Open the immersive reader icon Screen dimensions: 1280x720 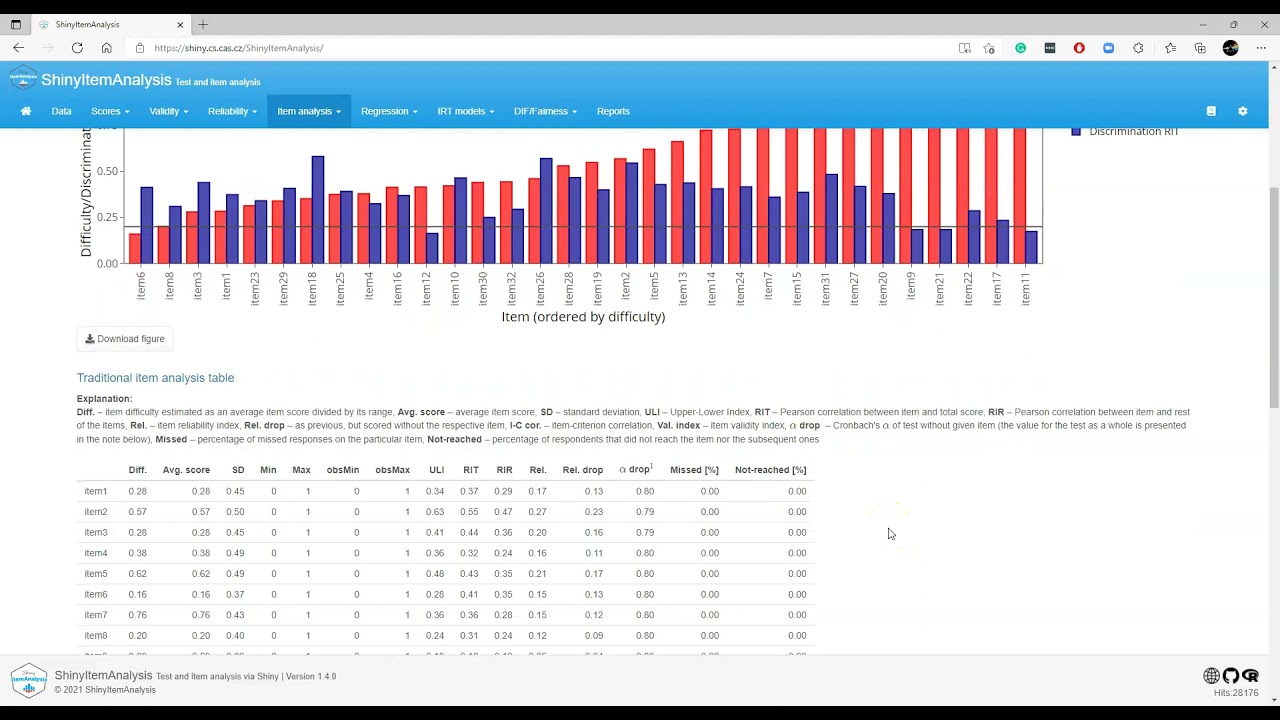click(x=964, y=48)
